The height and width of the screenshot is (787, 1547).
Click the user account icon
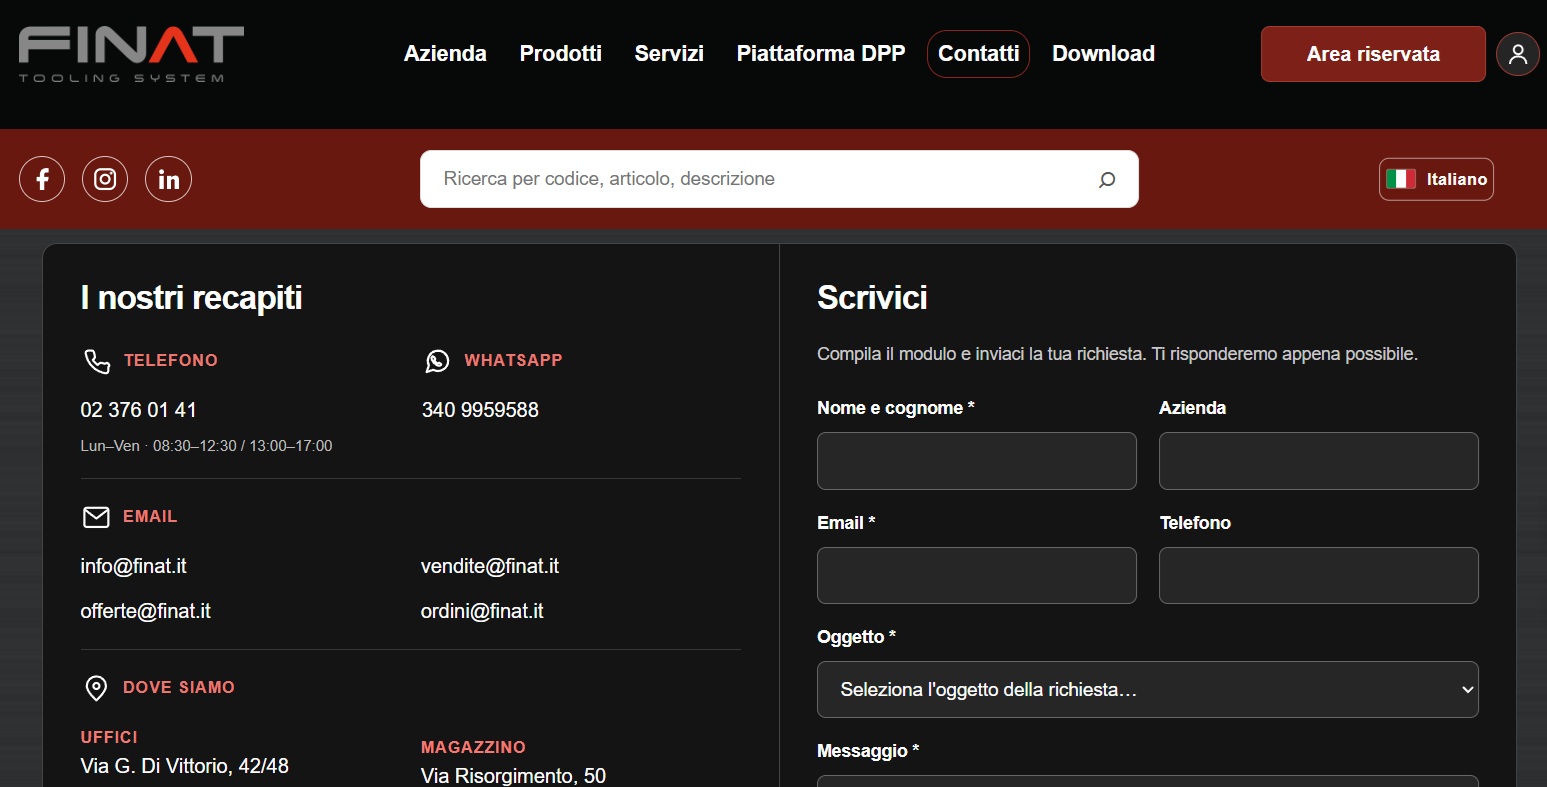click(1518, 54)
